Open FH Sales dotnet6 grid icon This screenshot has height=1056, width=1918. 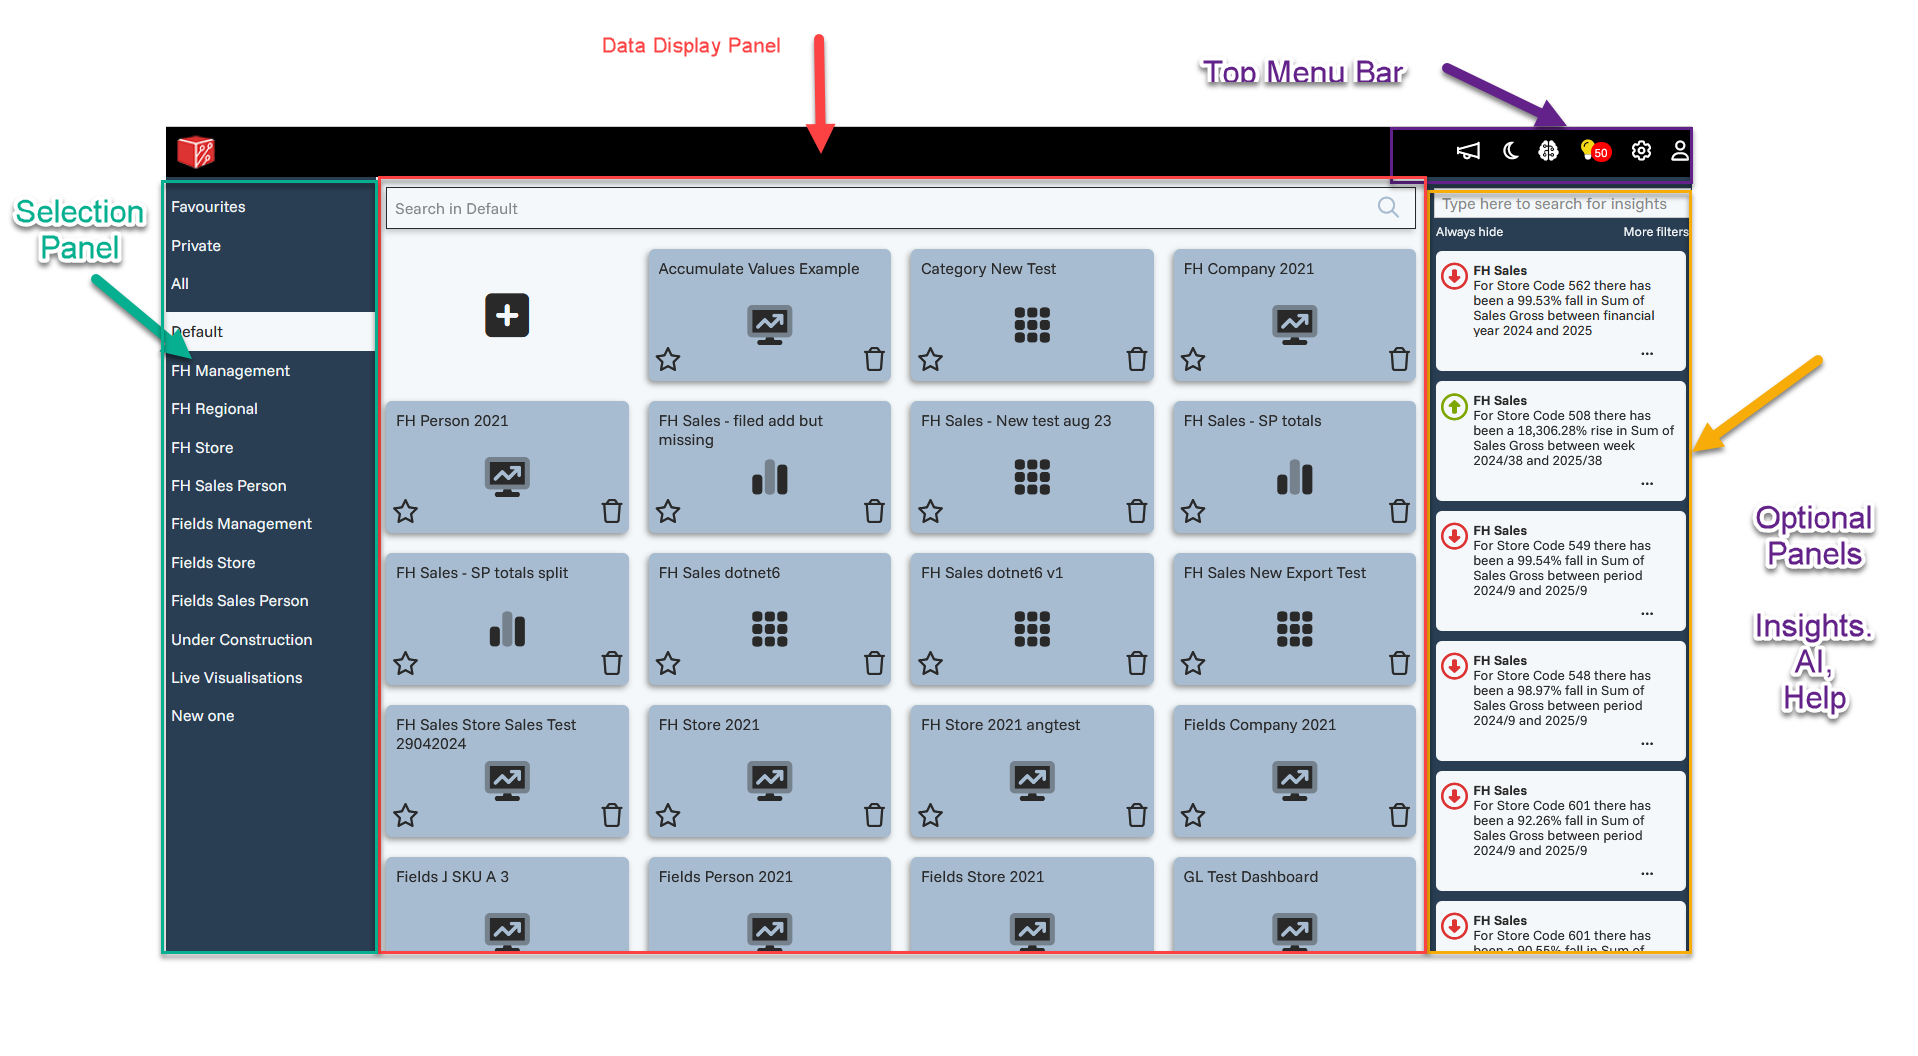coord(769,629)
